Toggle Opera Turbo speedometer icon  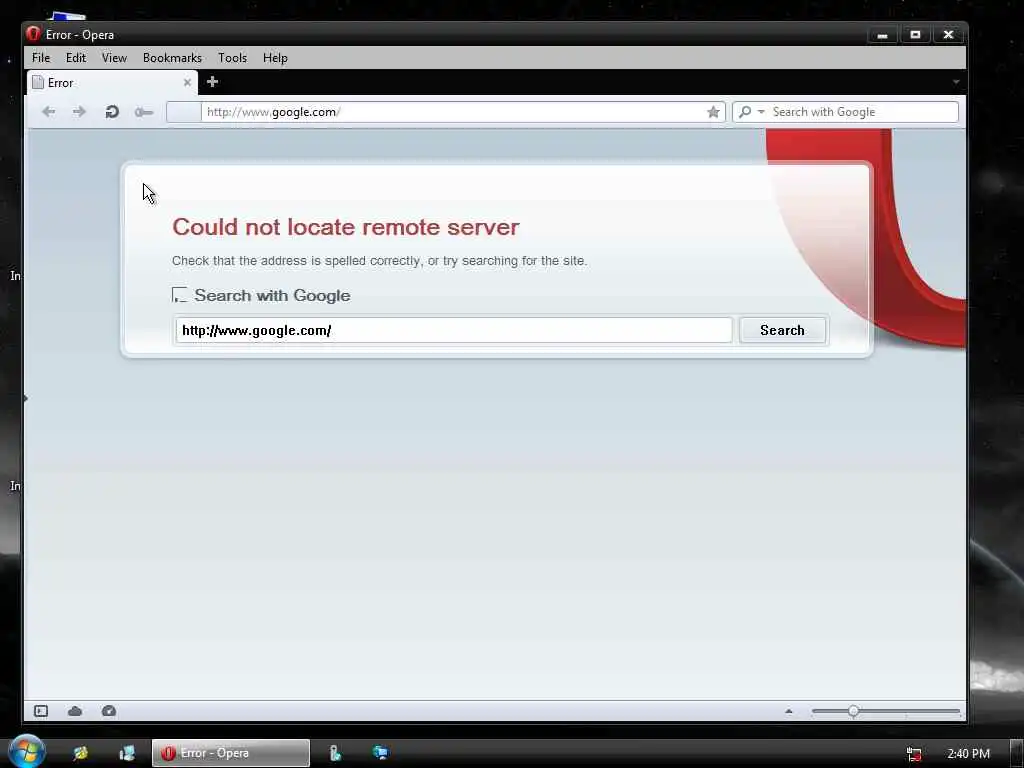coord(109,711)
